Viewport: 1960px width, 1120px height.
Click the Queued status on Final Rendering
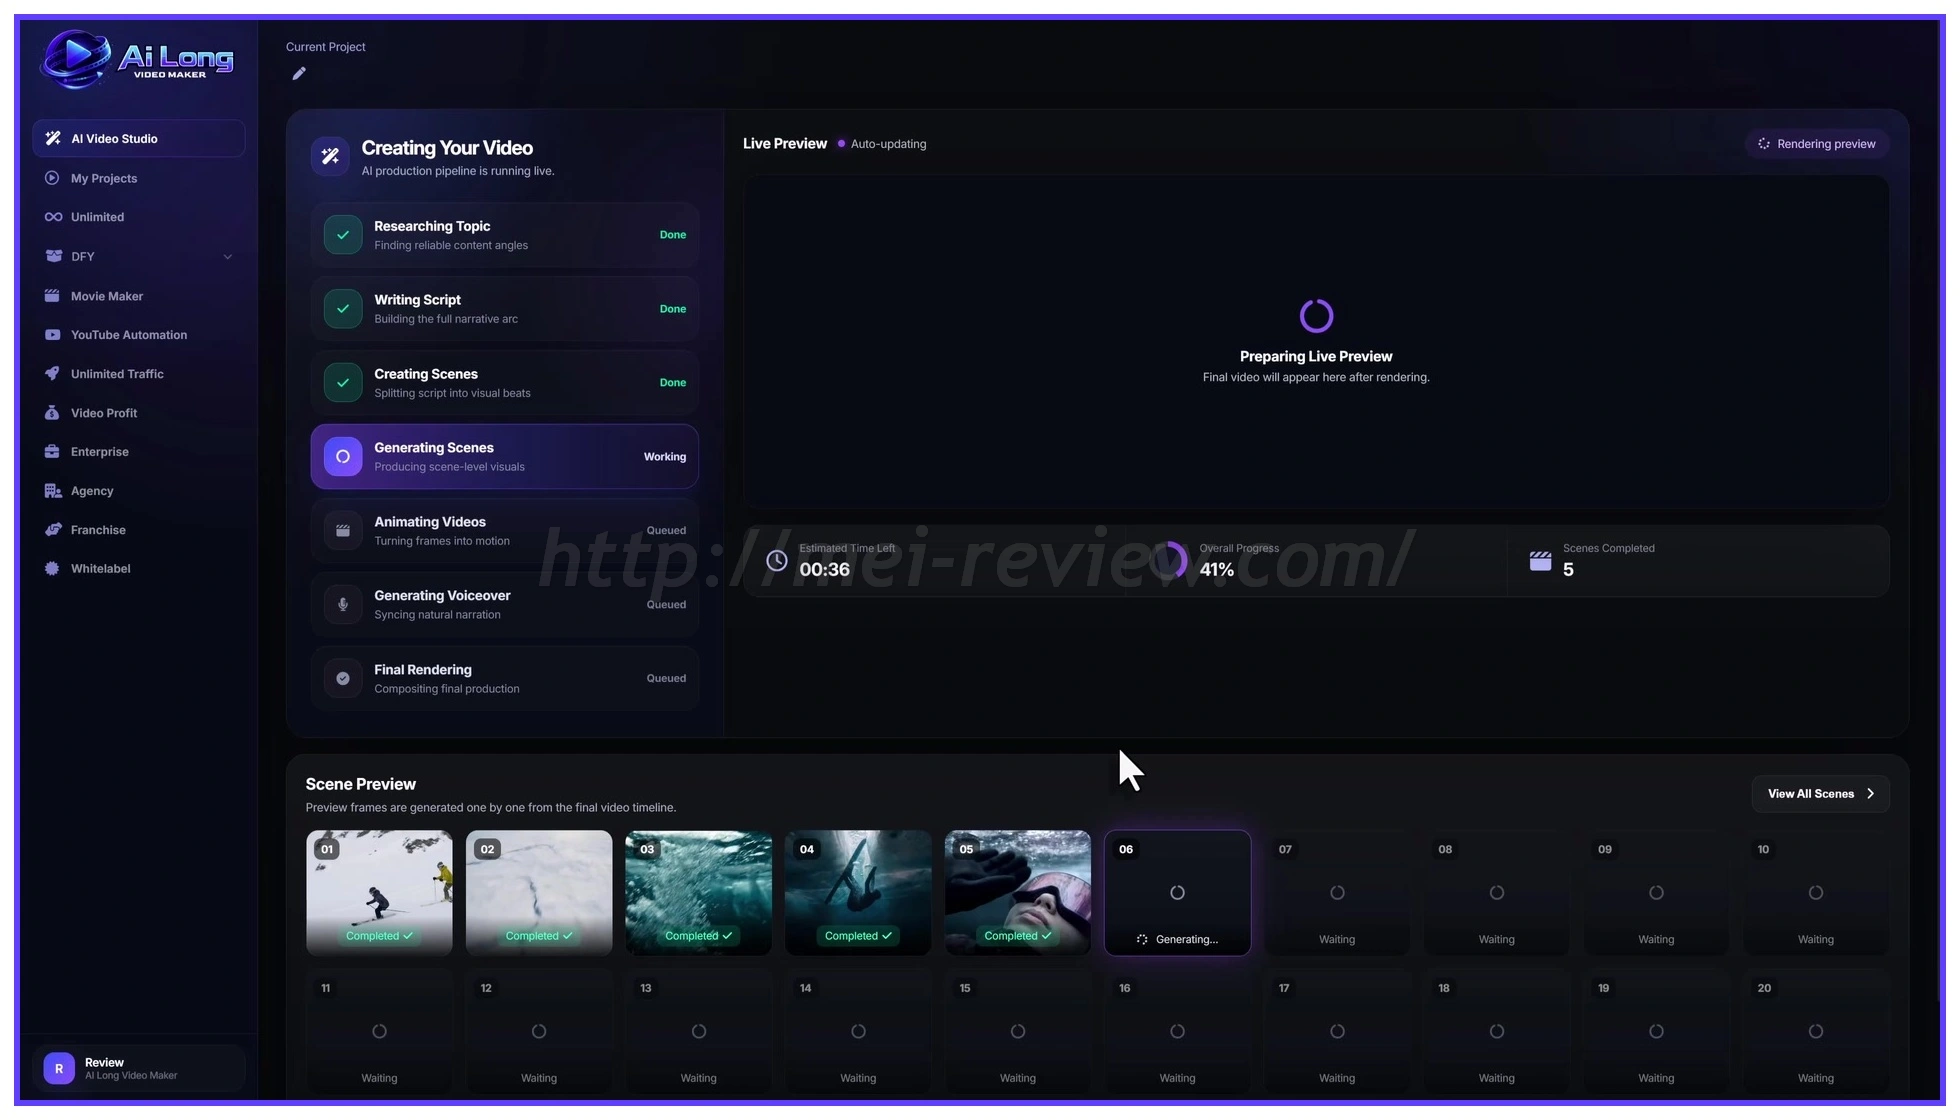[666, 679]
